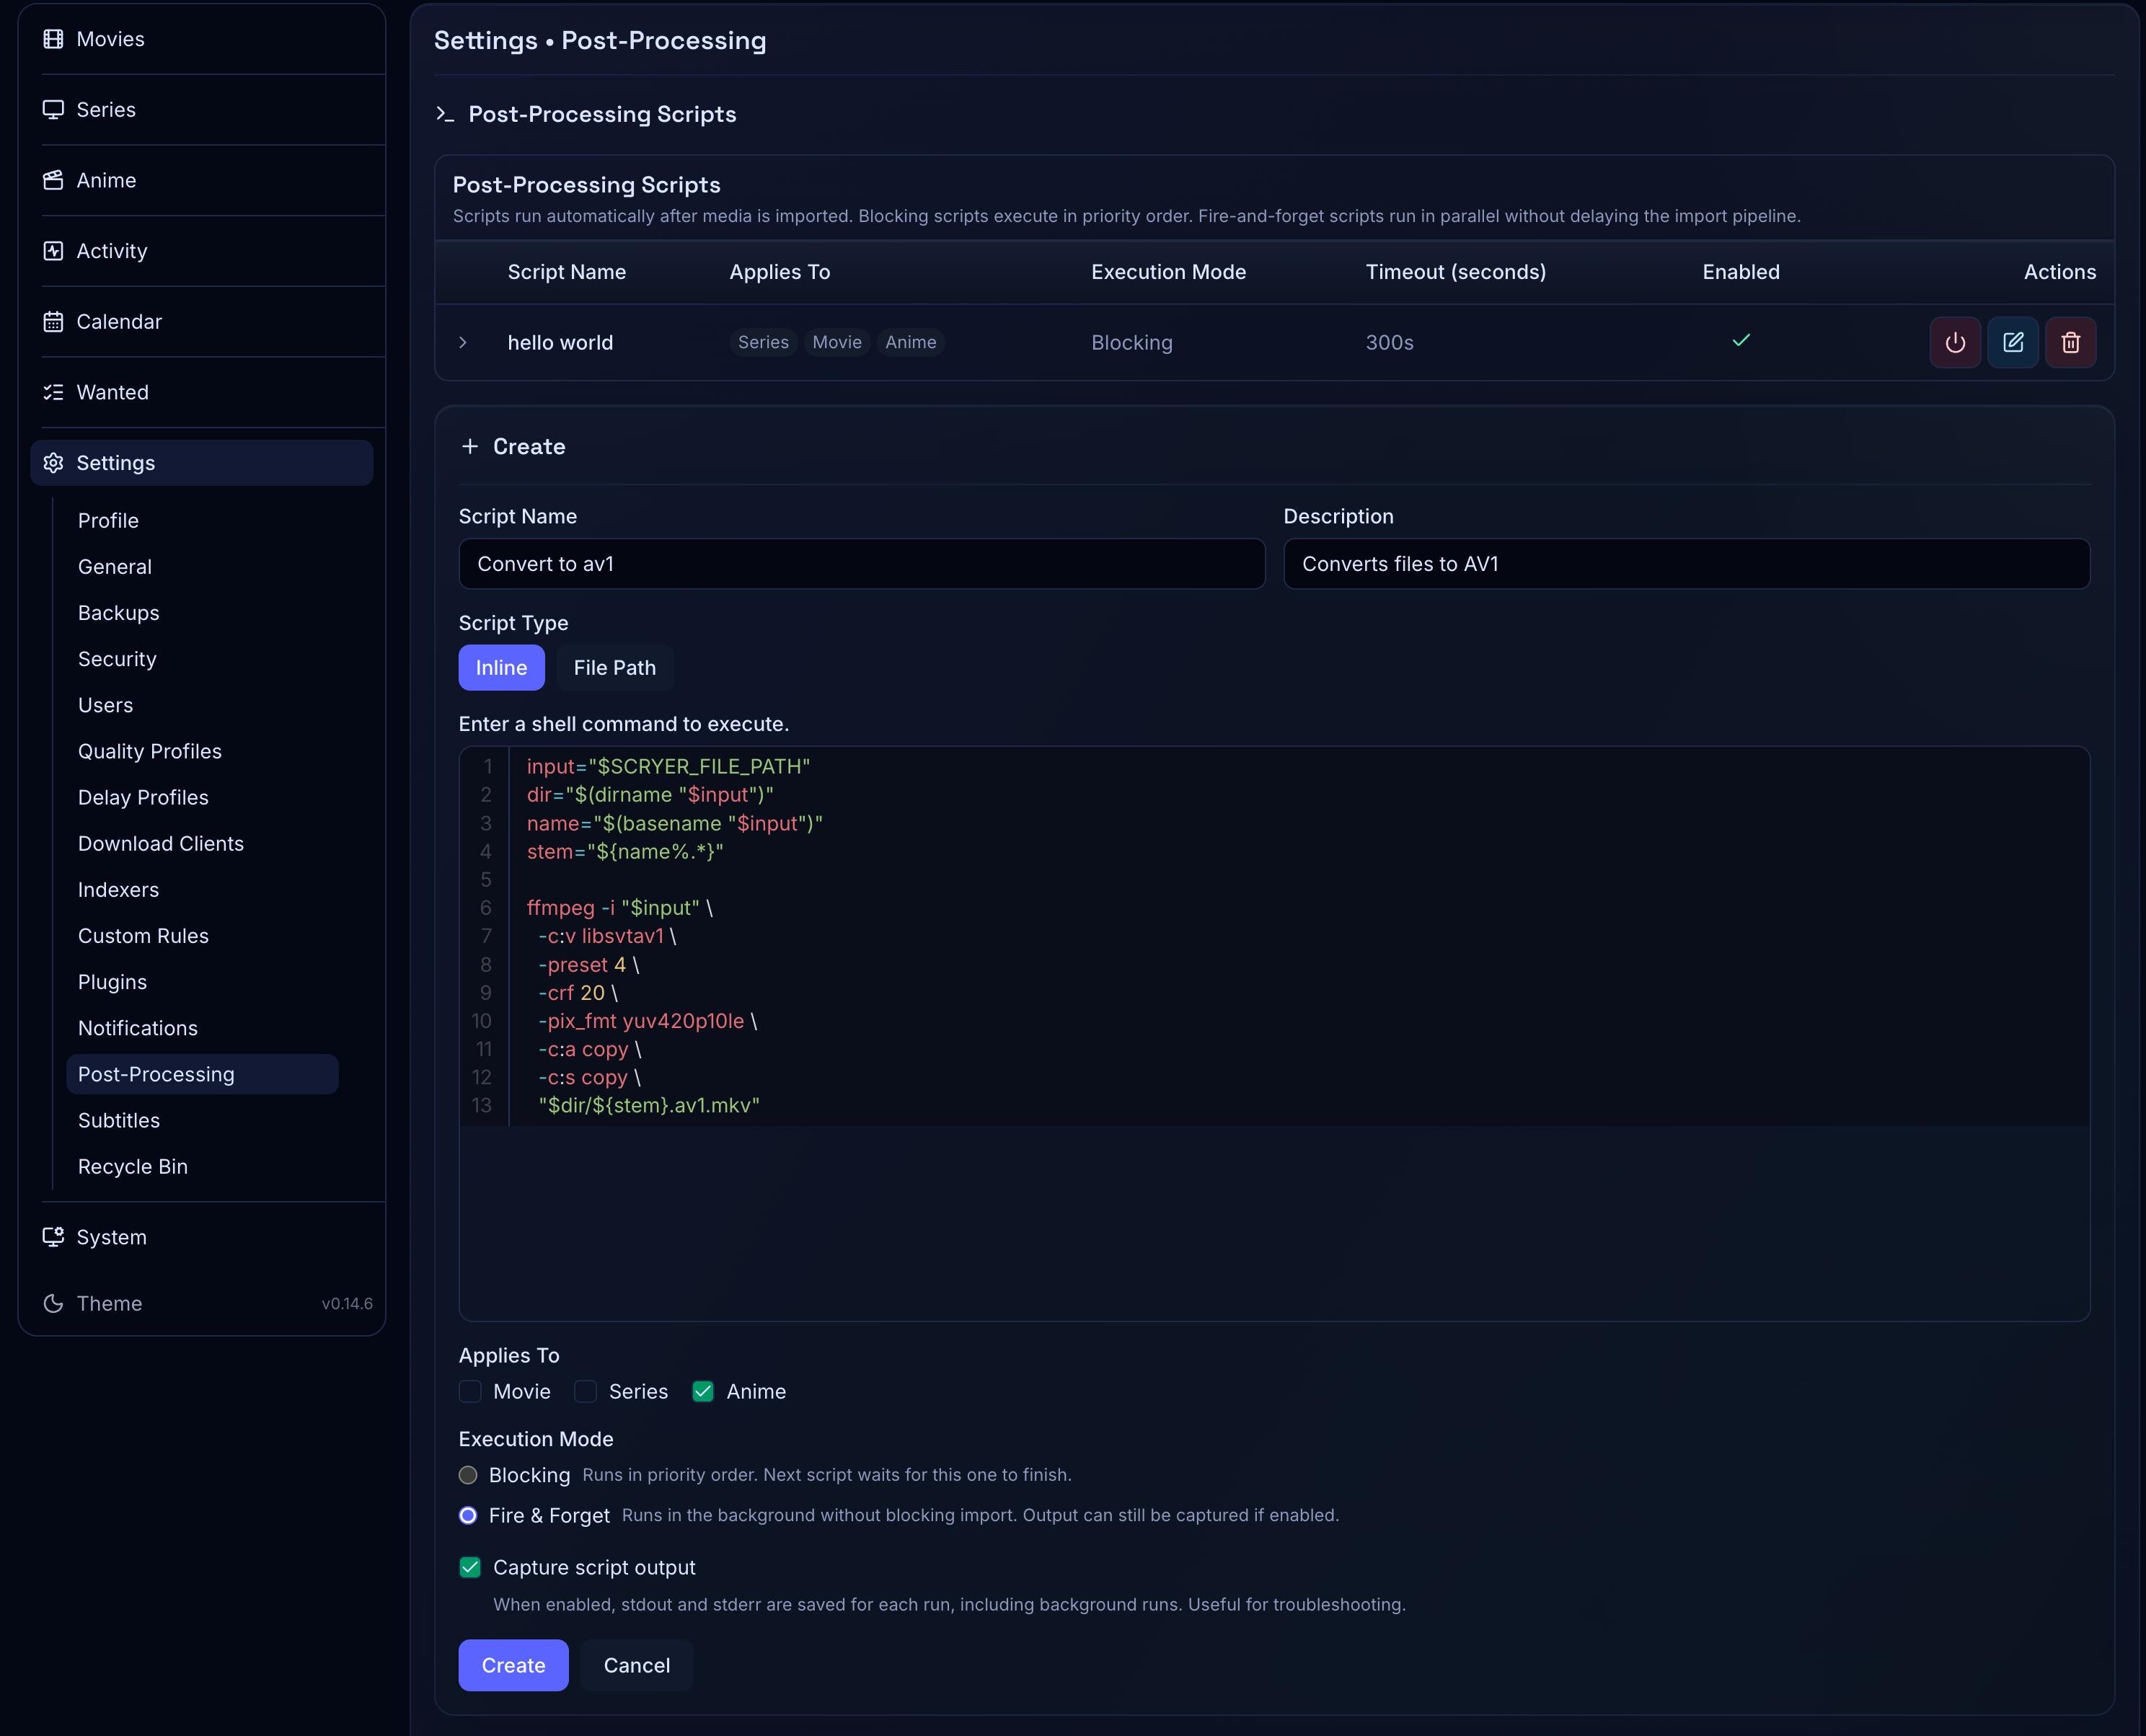Expand the hello world script row
Screen dimensions: 2146x1736
463,342
